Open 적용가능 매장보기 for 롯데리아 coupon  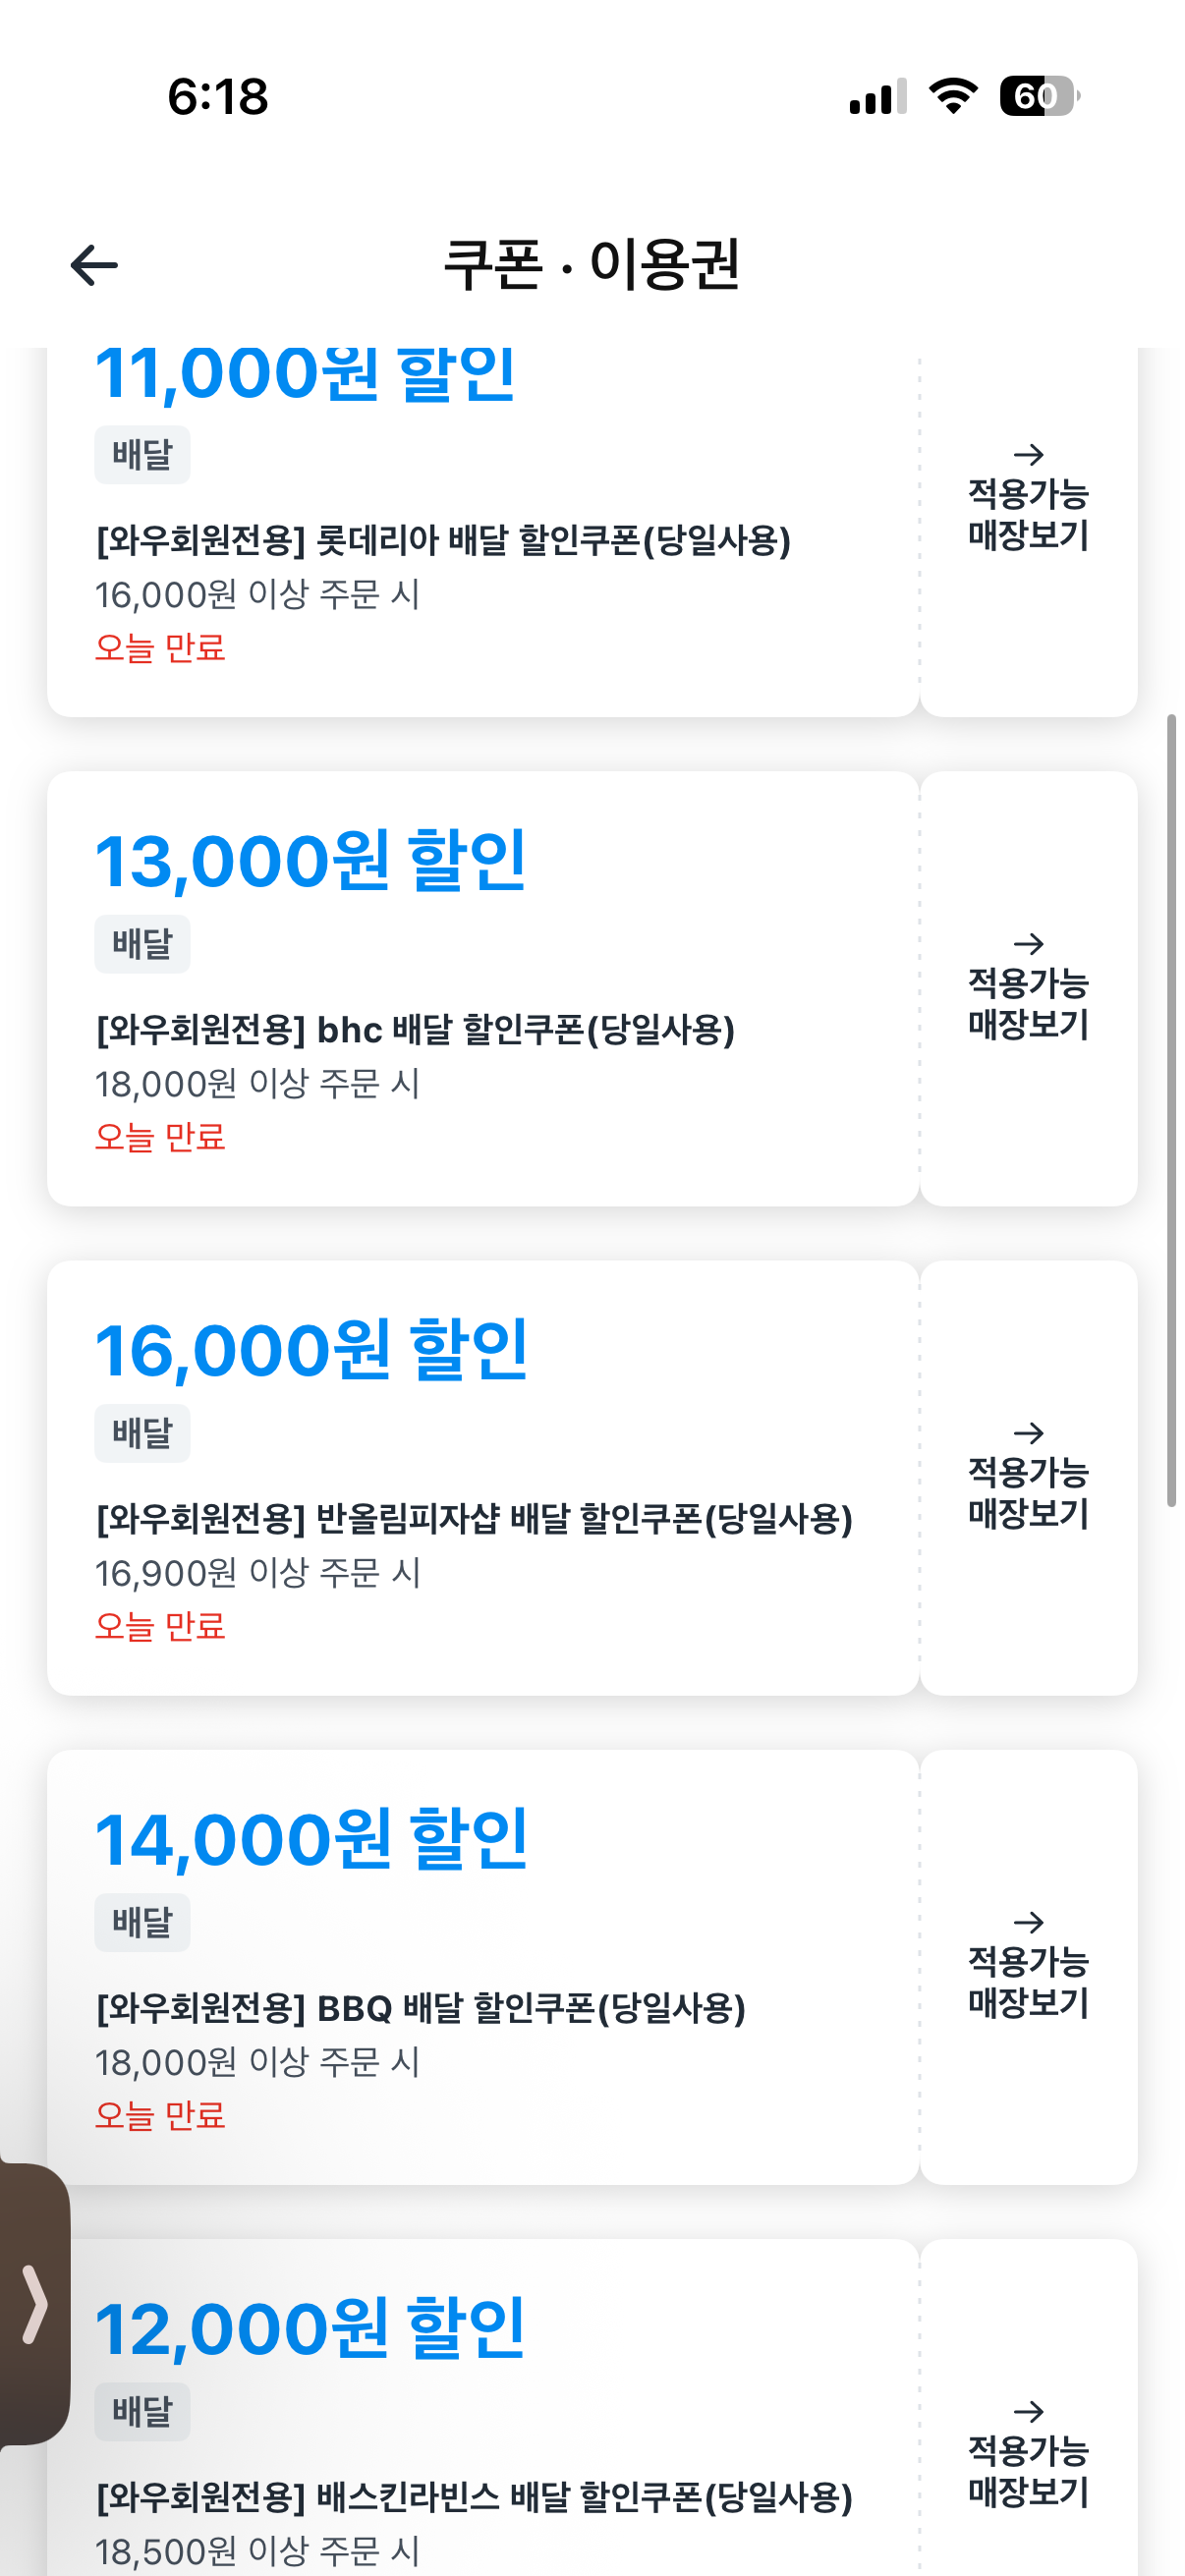(1028, 515)
